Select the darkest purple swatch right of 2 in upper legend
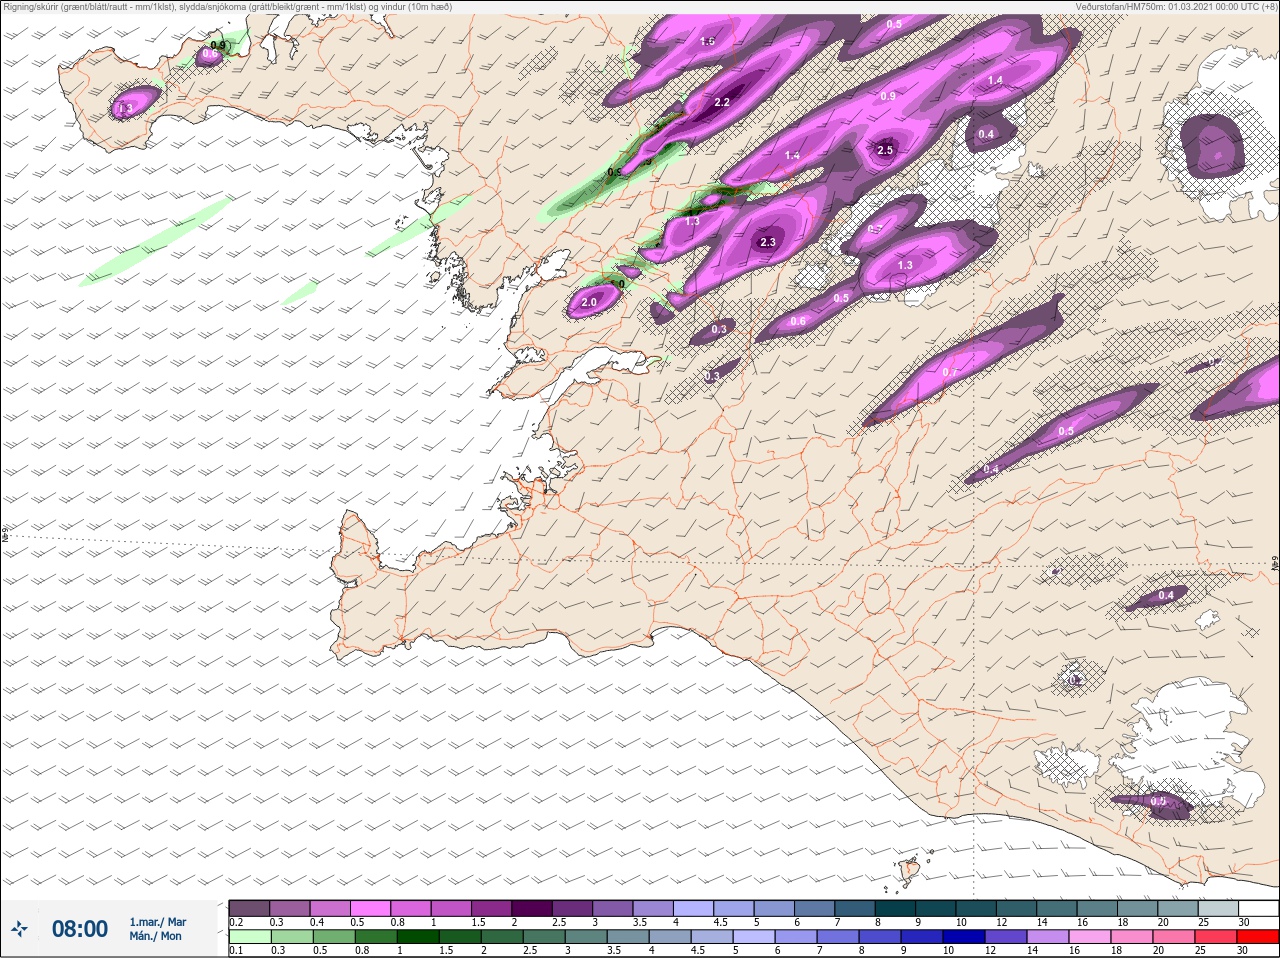Image resolution: width=1280 pixels, height=958 pixels. [x=532, y=908]
